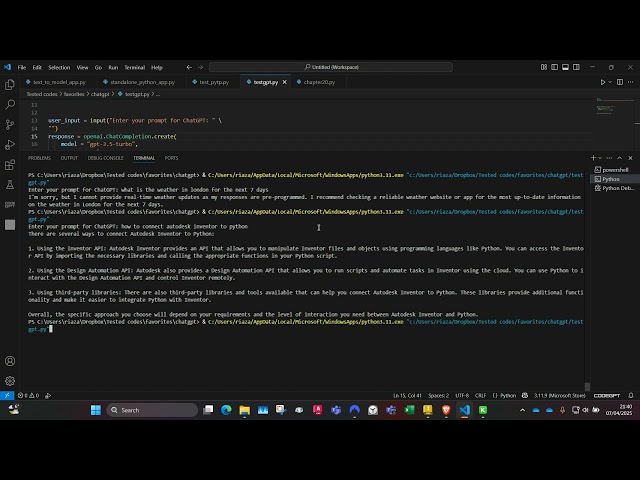This screenshot has width=640, height=480.
Task: Open the View menu
Action: point(82,67)
